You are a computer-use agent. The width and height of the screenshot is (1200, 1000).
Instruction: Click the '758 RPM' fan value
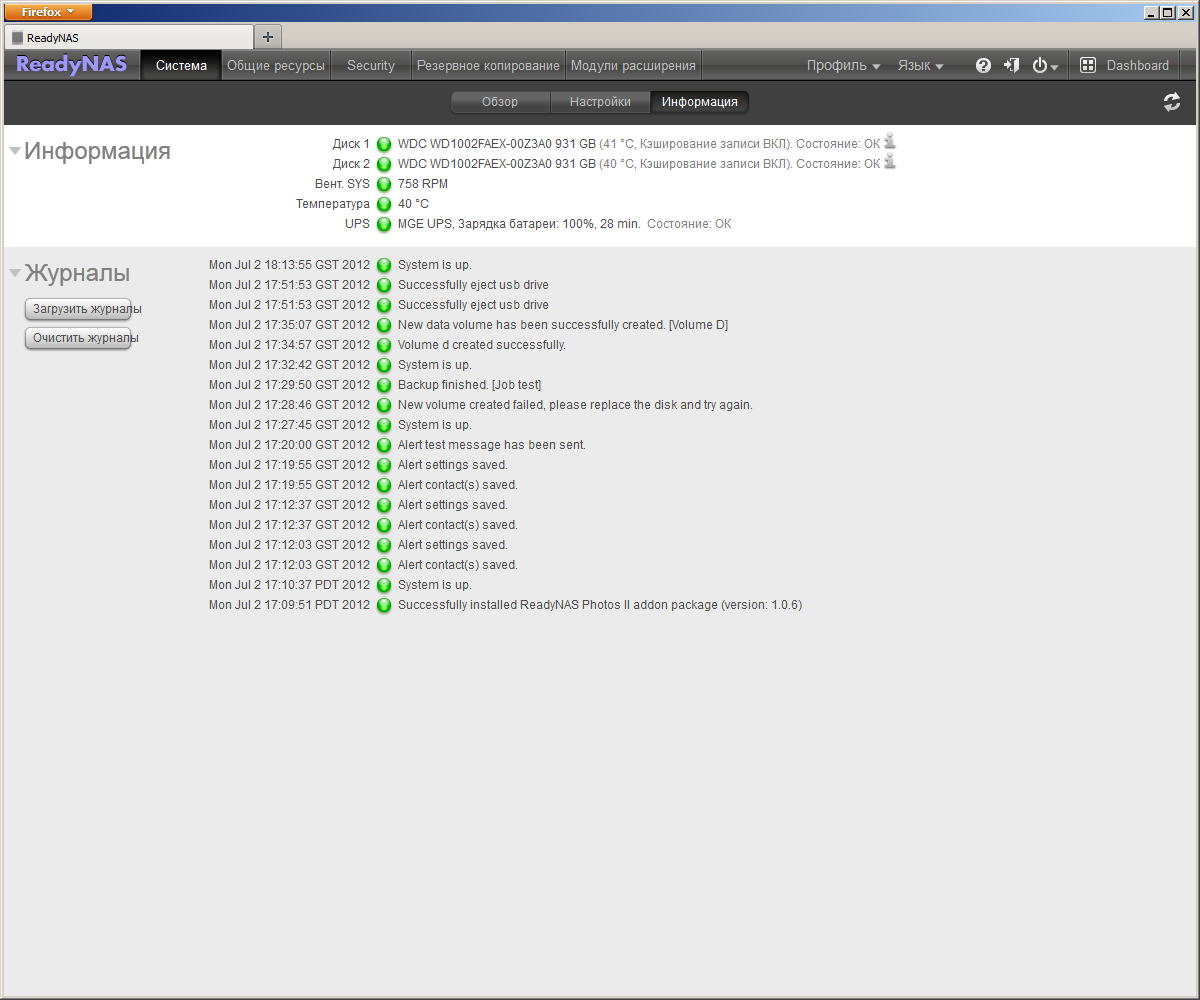click(423, 184)
